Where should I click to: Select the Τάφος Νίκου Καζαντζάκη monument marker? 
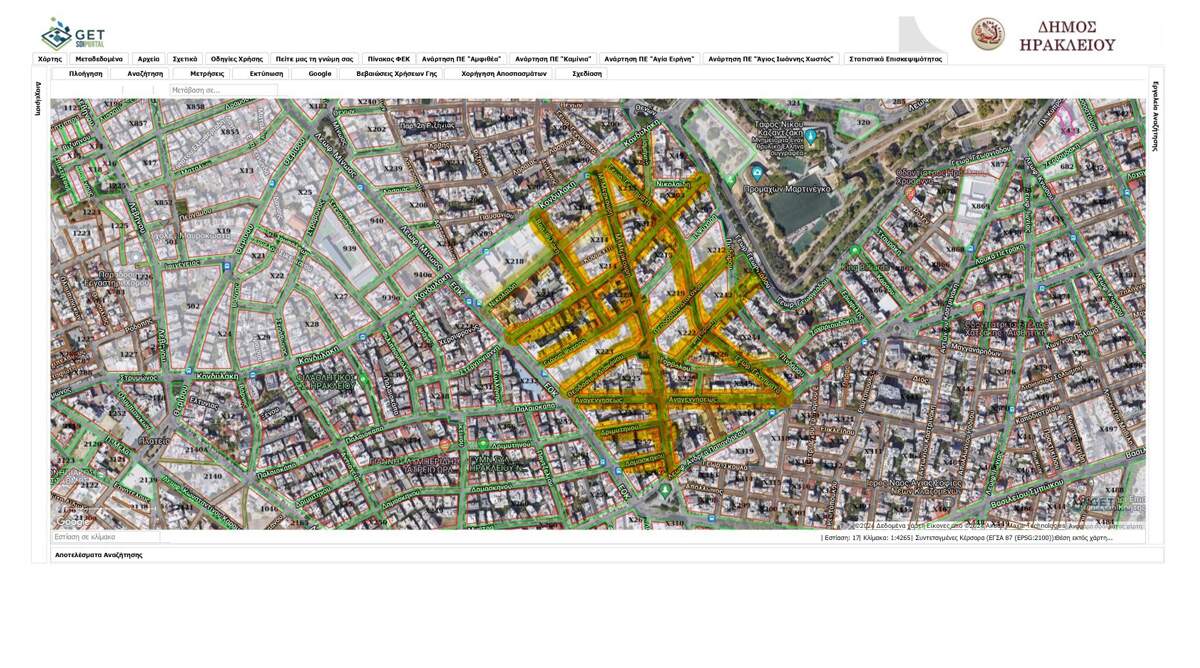click(x=810, y=135)
